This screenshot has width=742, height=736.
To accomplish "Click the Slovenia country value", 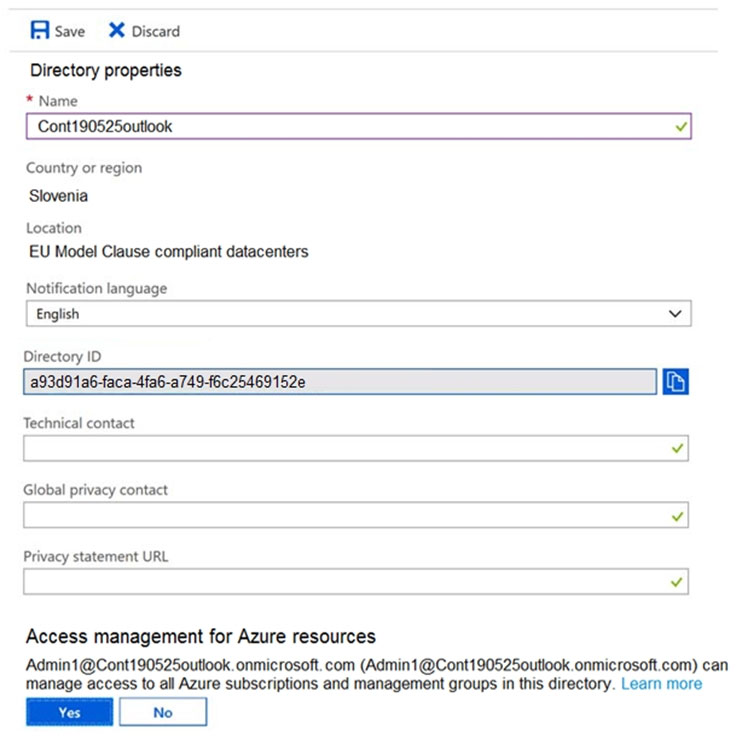I will pos(58,196).
